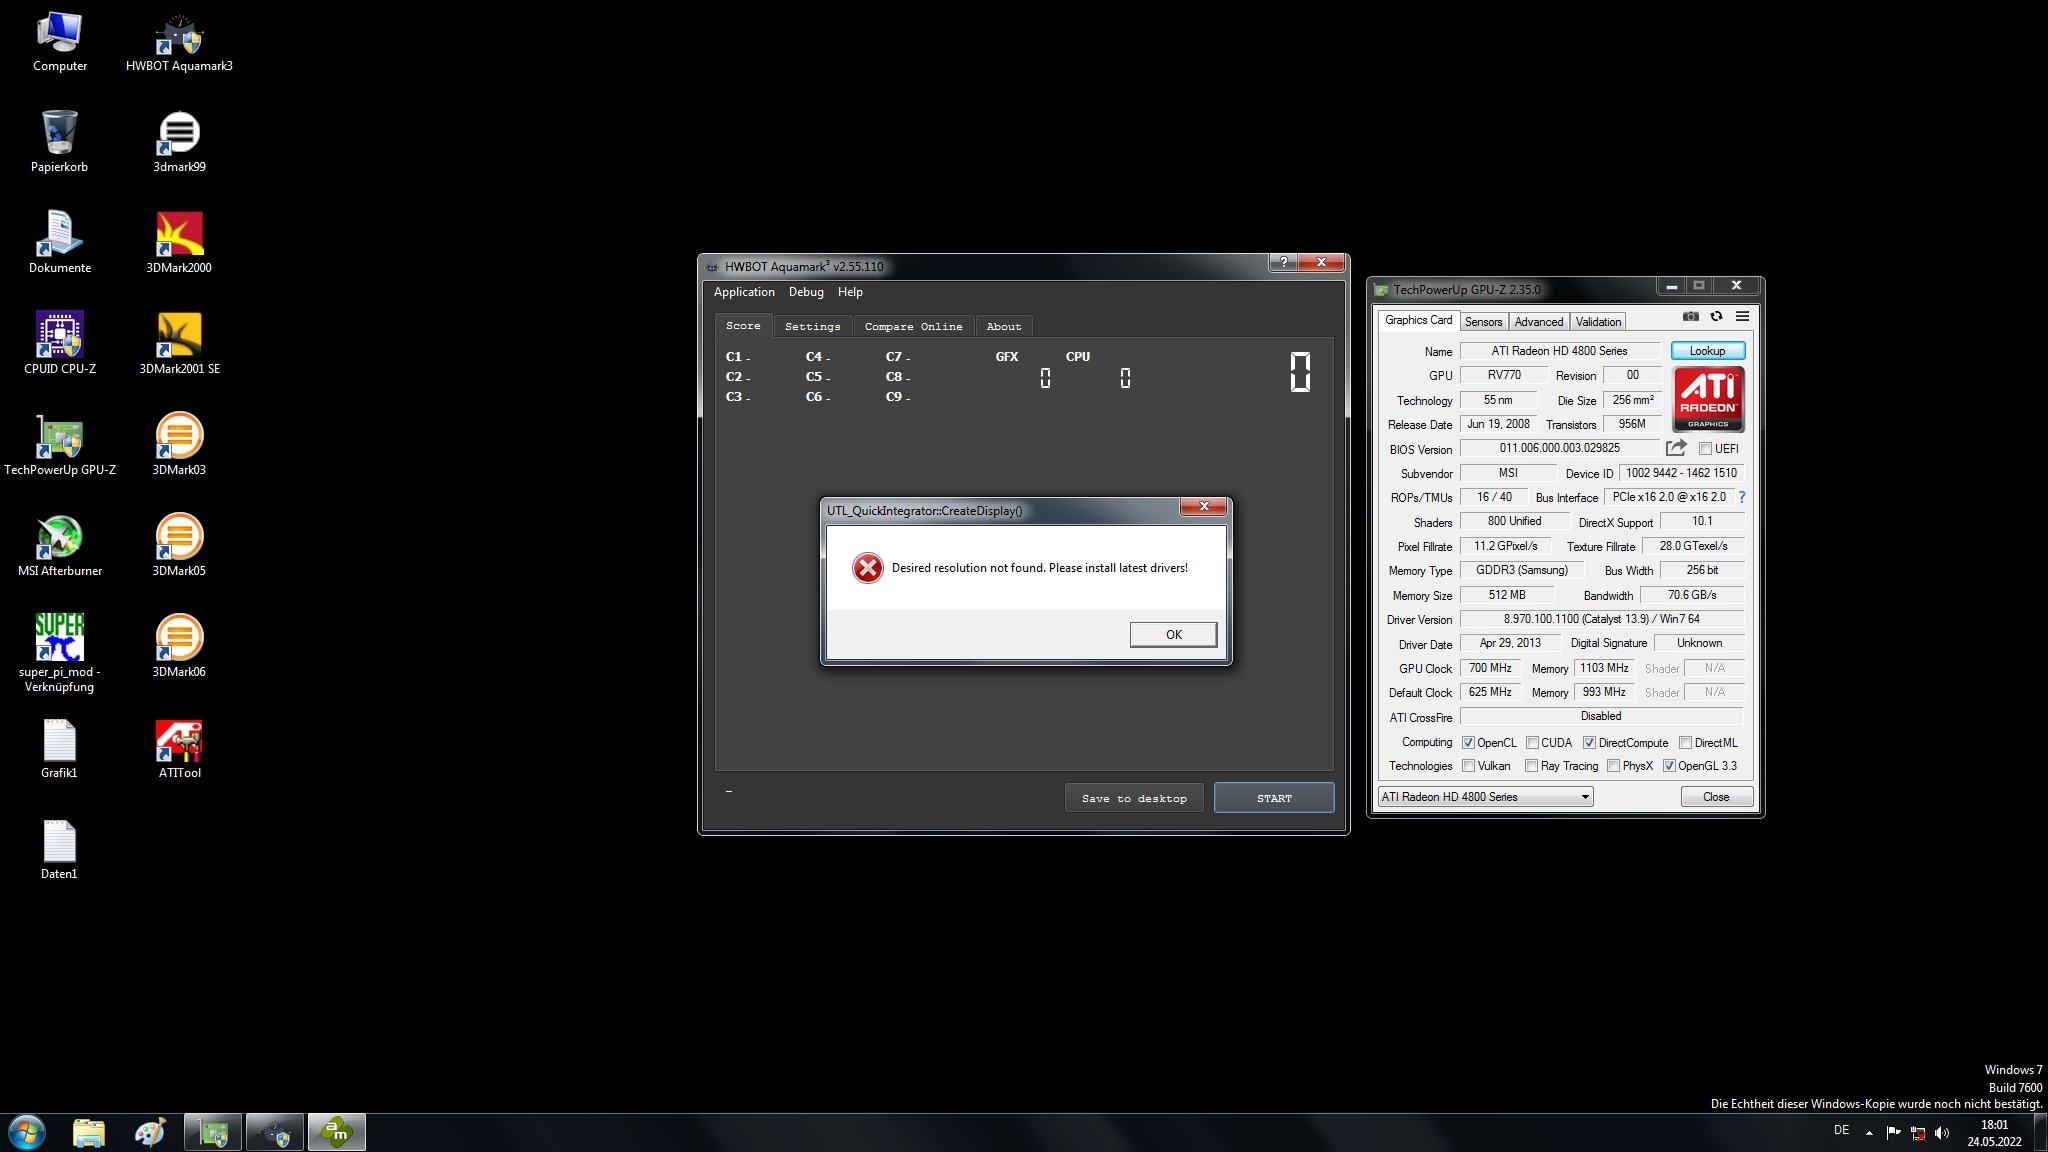Take GPU-Z screenshot with camera icon
2048x1152 pixels.
(1690, 316)
